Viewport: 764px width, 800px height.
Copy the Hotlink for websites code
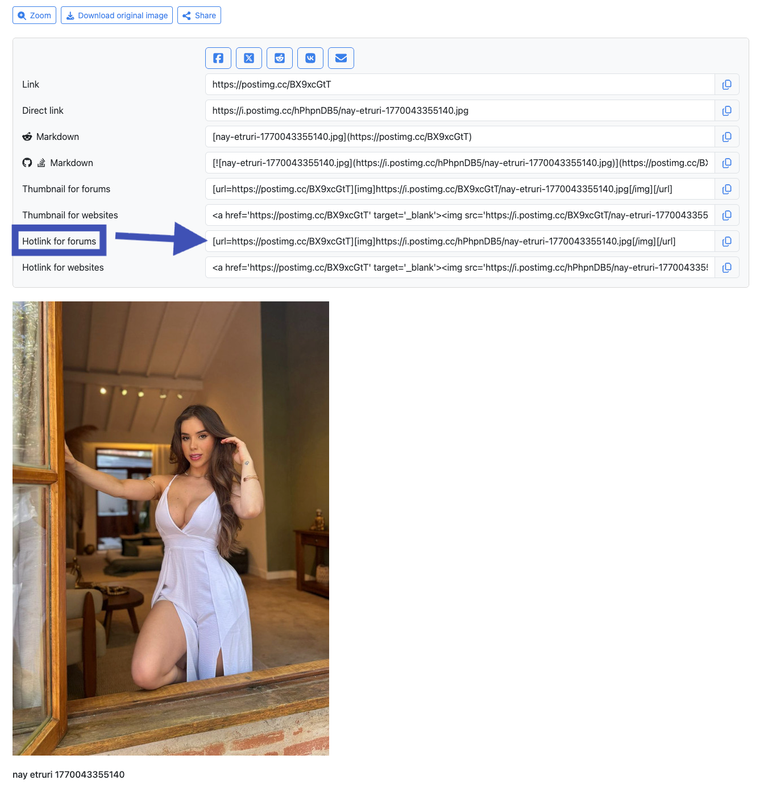(x=727, y=267)
